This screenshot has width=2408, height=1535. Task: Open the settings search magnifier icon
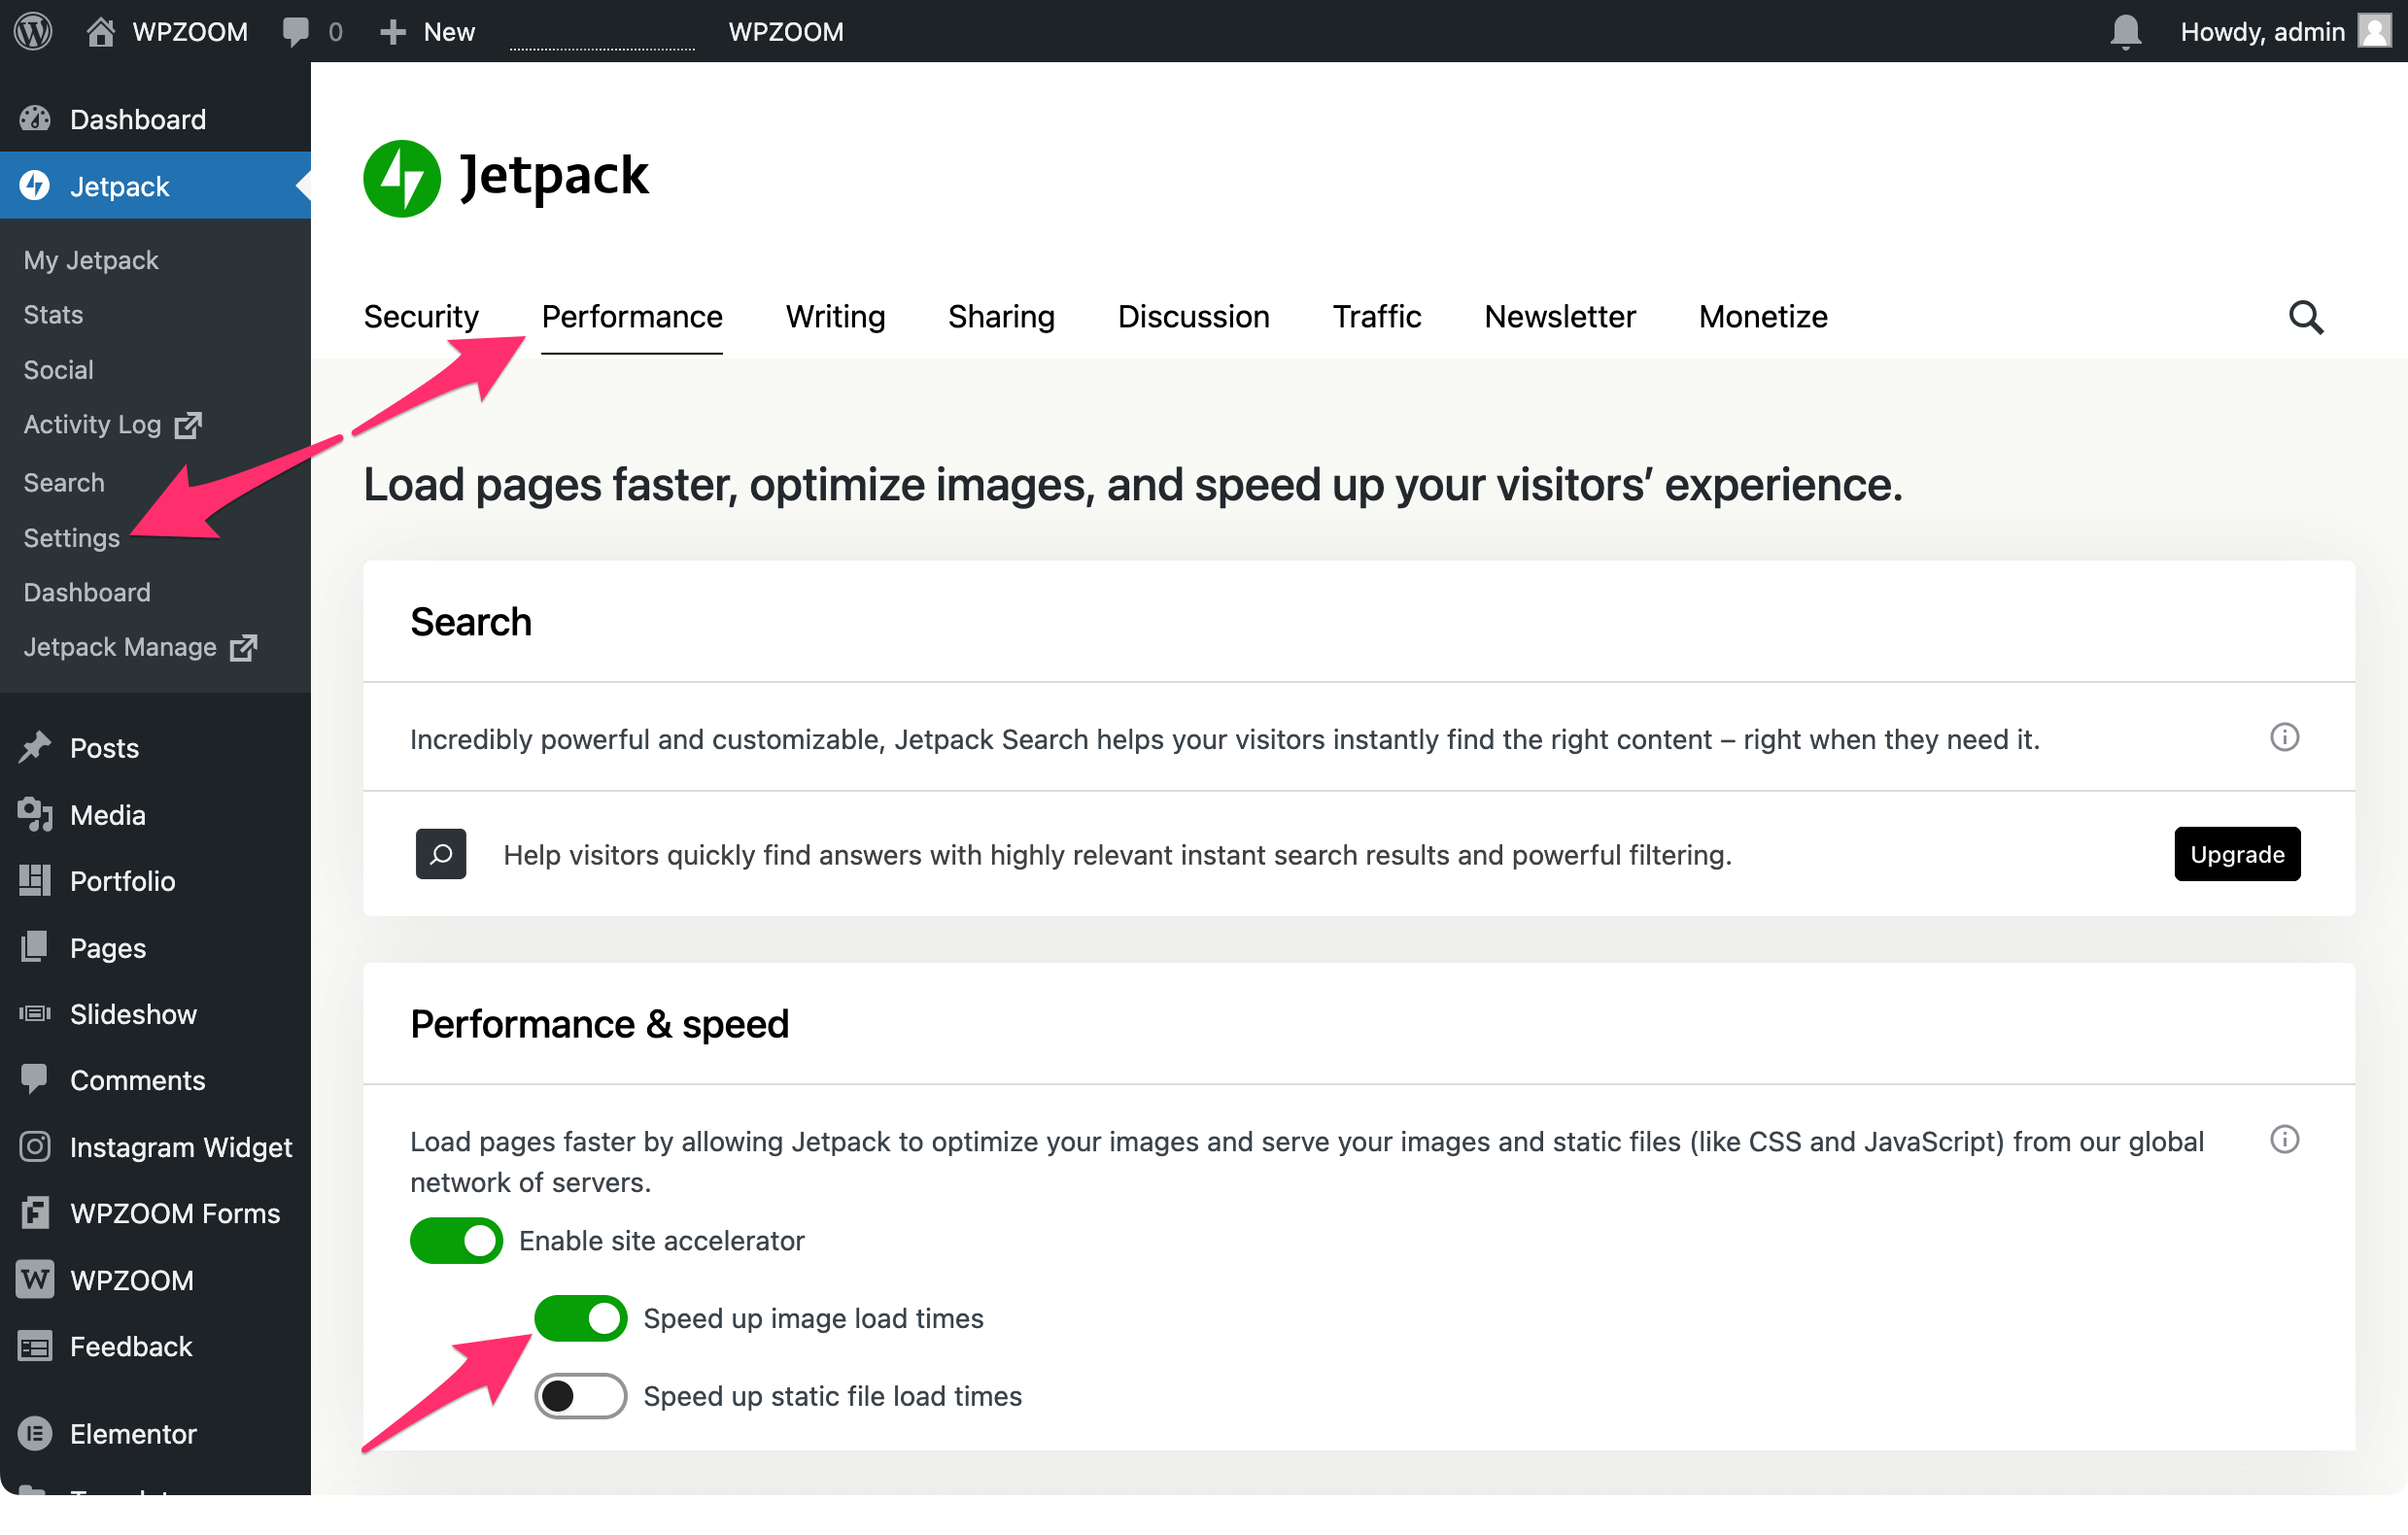pos(2305,317)
